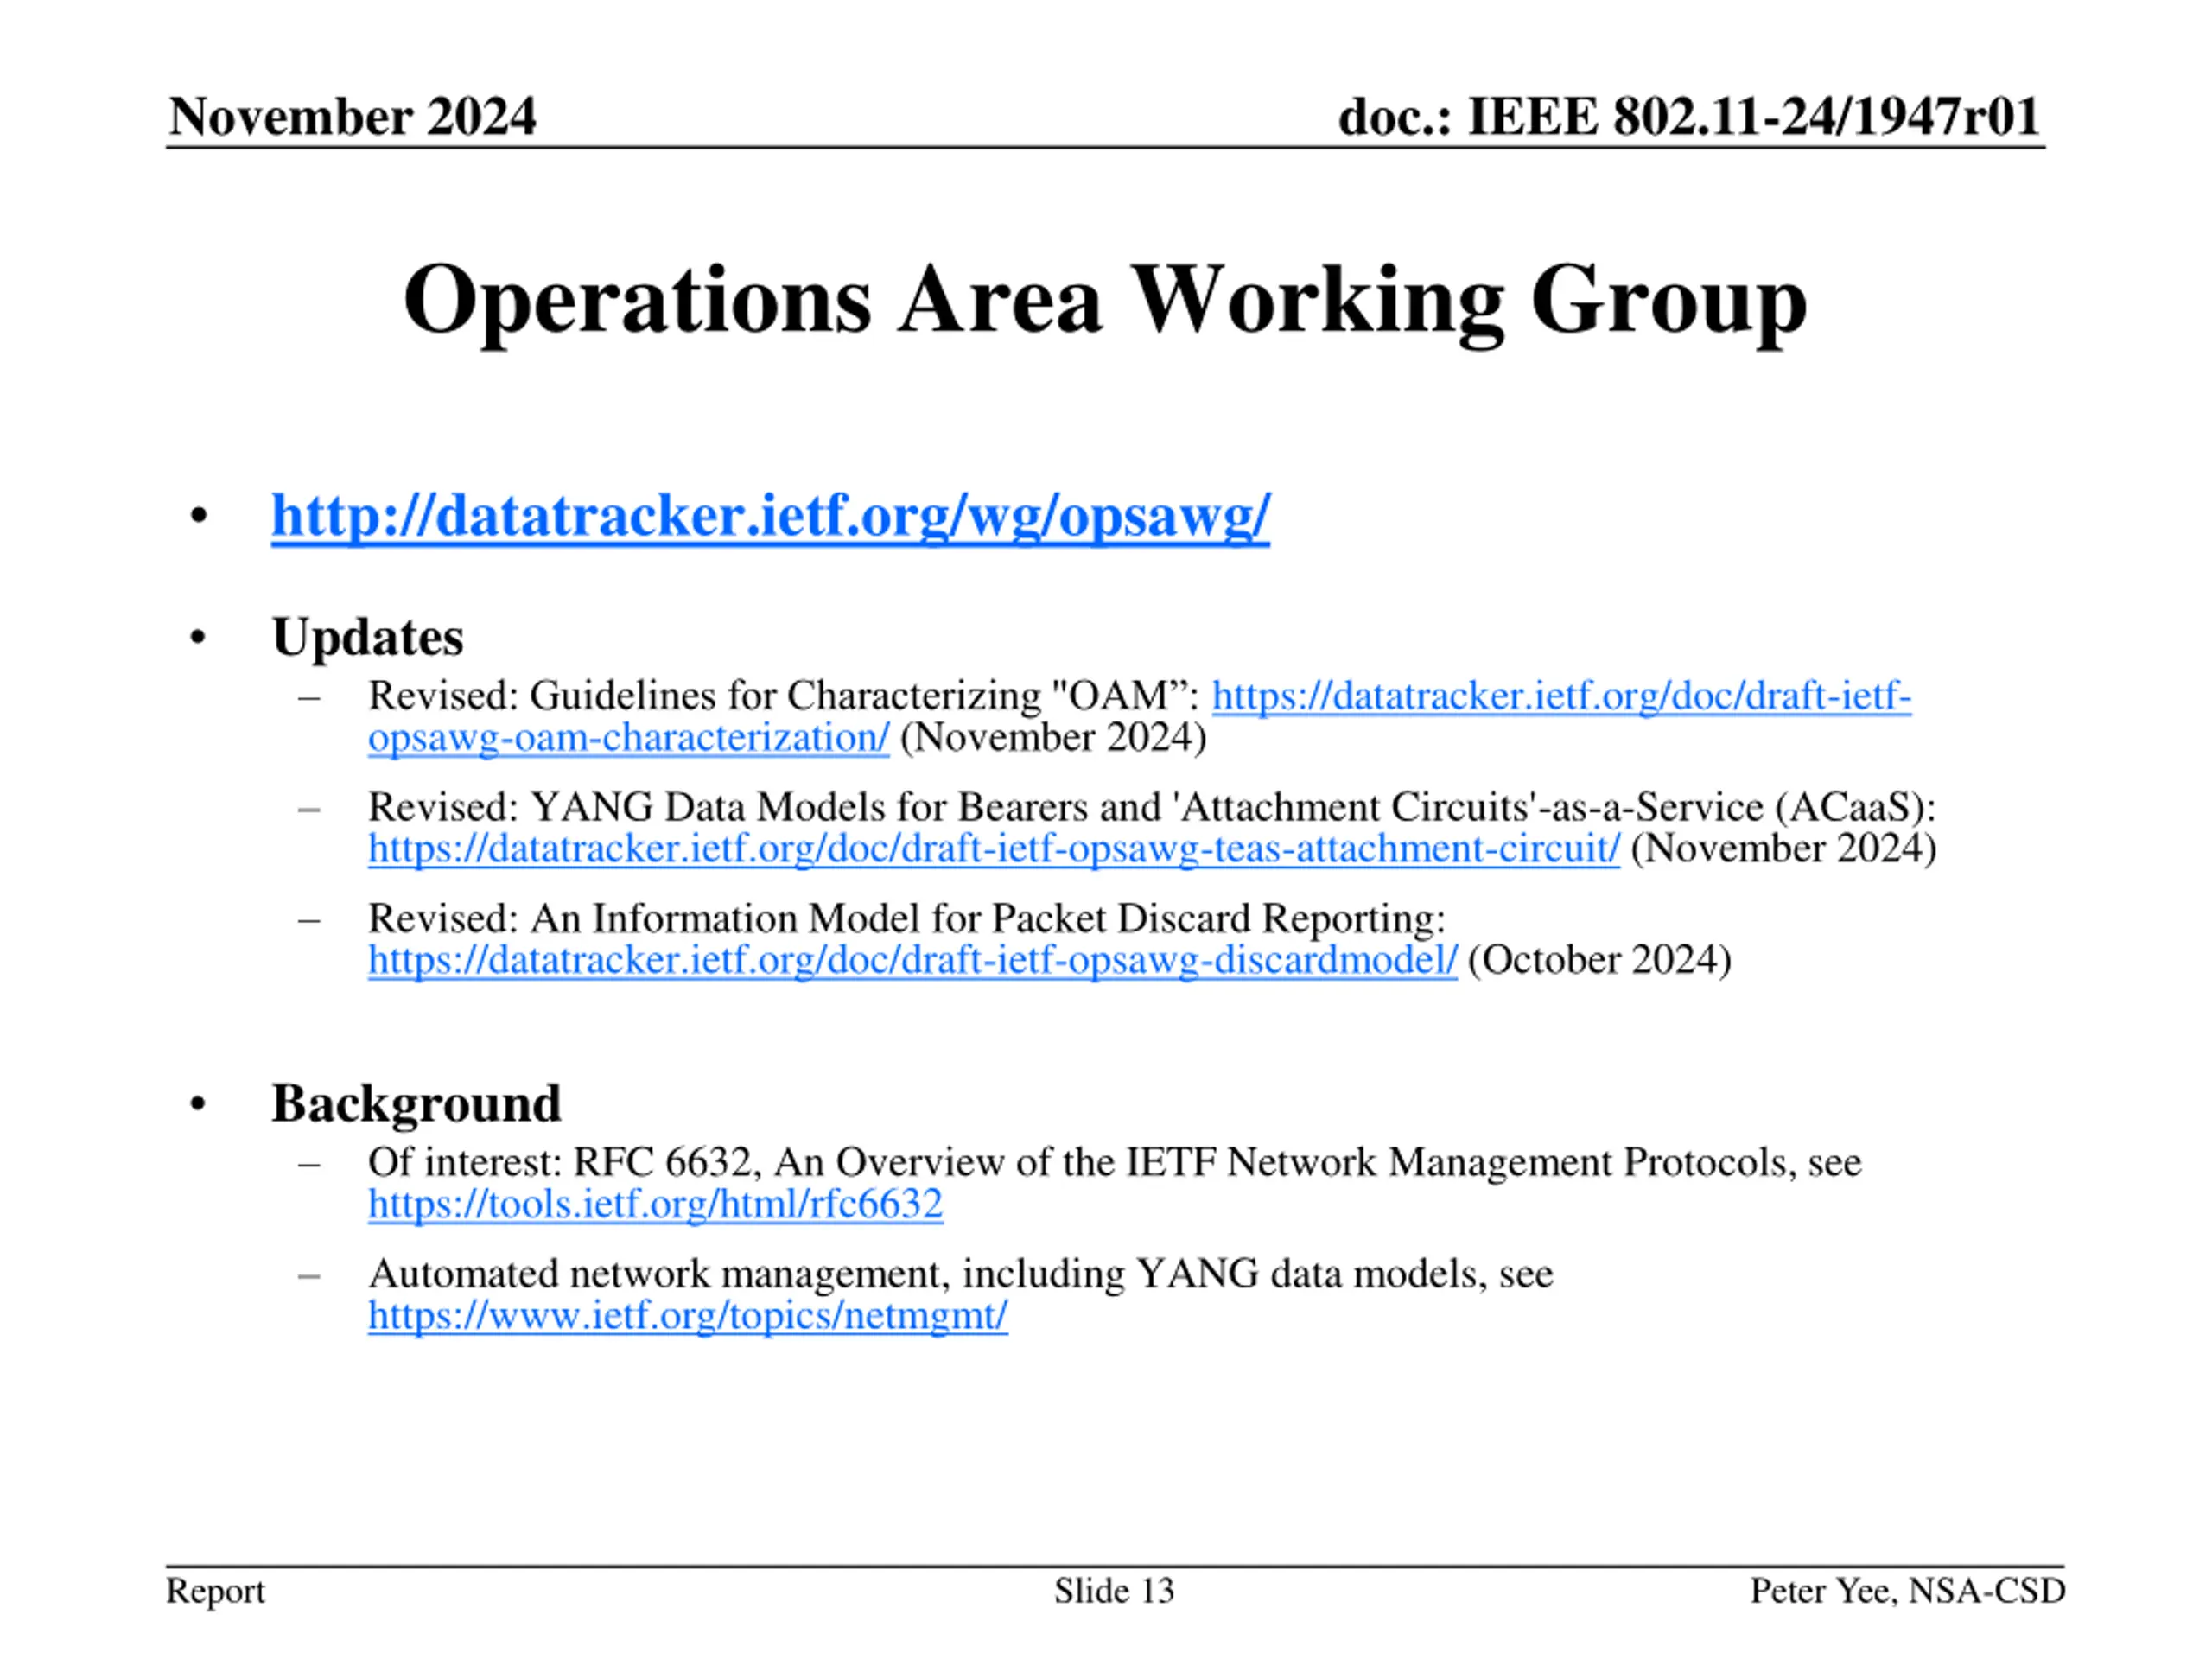
Task: Follow the tools.ietf.org rfc6632 link
Action: coord(655,1204)
